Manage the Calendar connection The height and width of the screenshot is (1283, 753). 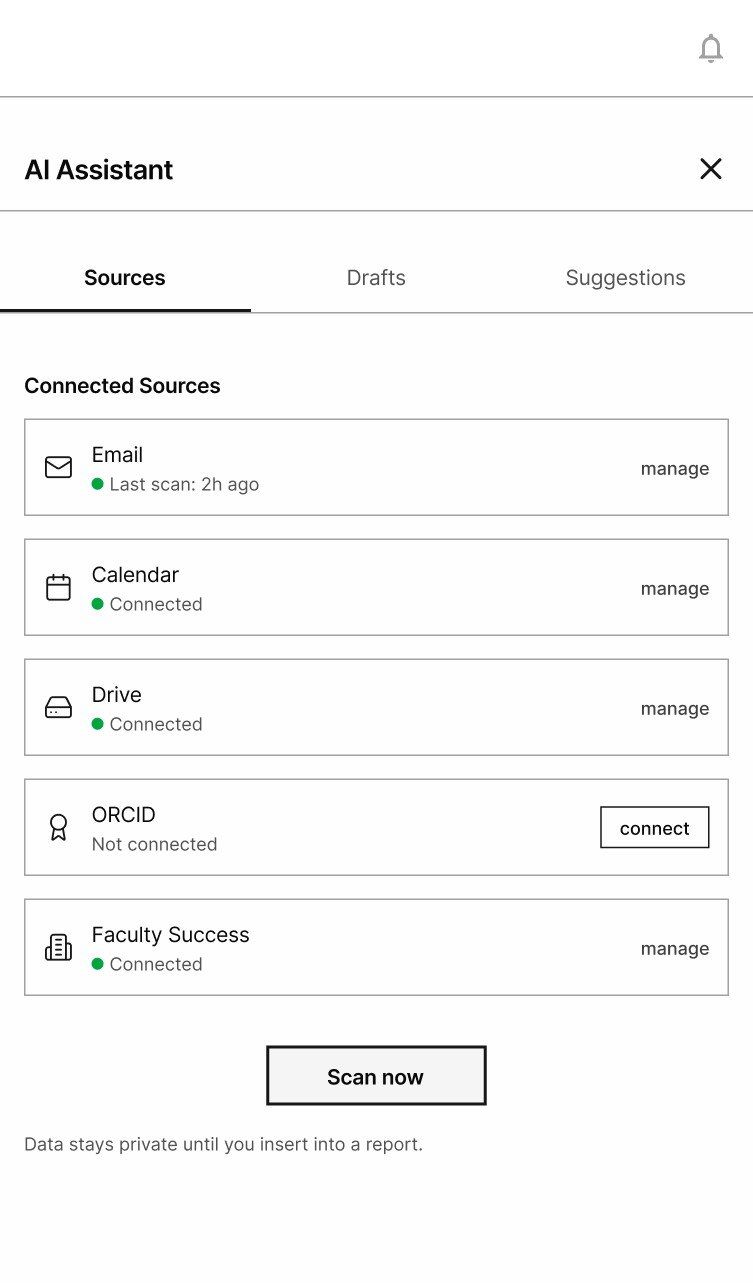click(x=675, y=589)
